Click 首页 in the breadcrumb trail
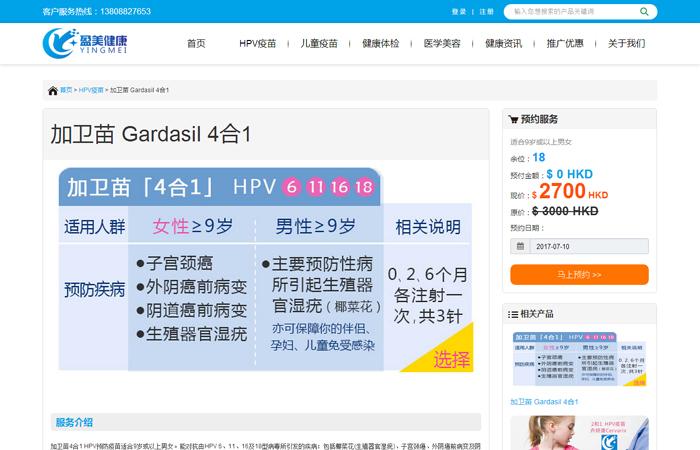Screen dimensions: 700x450 (66, 90)
